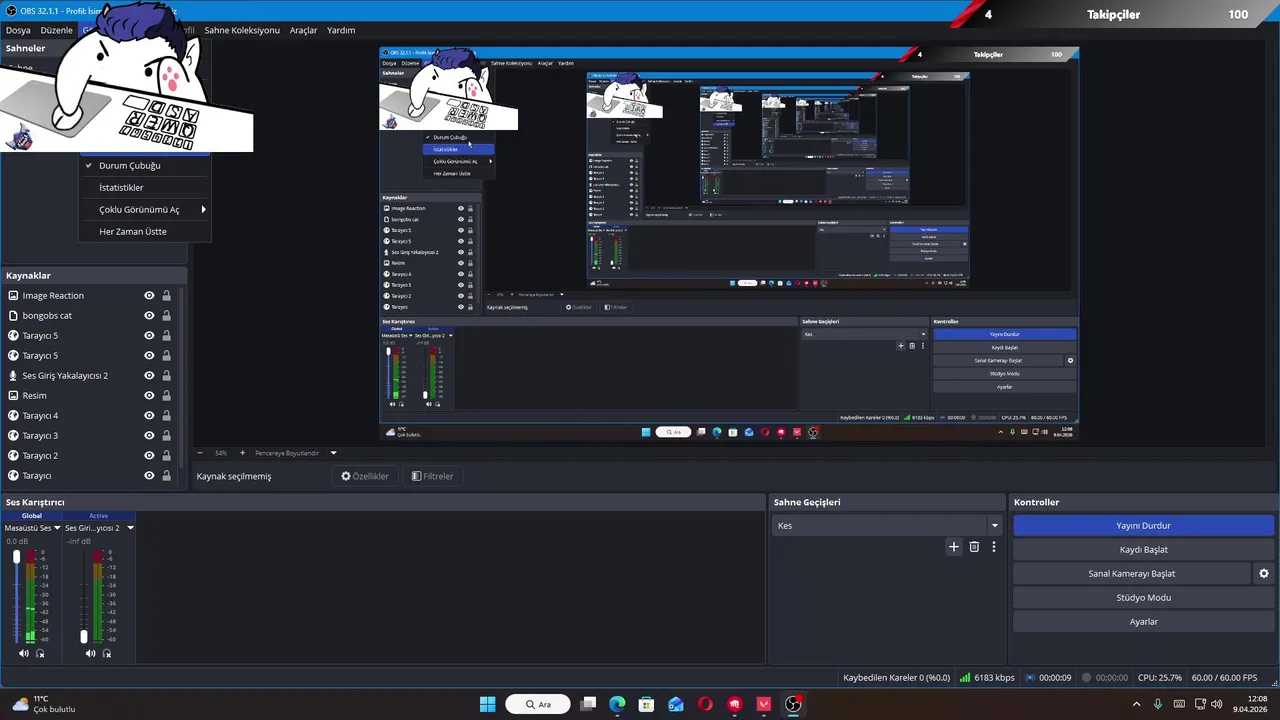Click the OBS Studio taskbar icon
The height and width of the screenshot is (720, 1280).
pyautogui.click(x=793, y=704)
